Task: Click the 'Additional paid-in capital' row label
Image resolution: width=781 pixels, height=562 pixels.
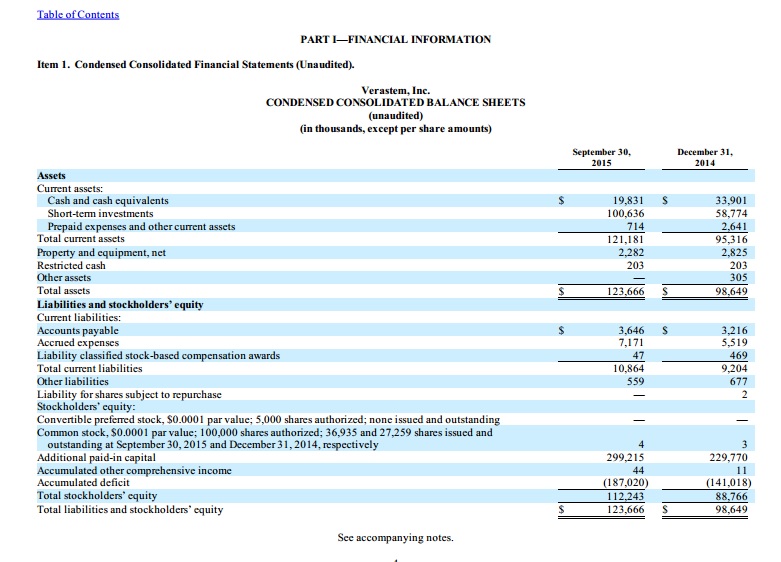Action: point(96,457)
